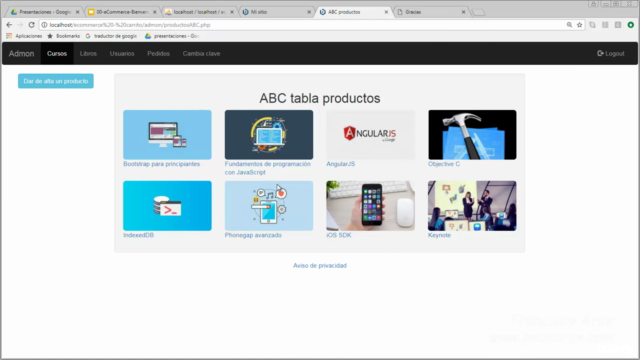Viewport: 640px width, 360px height.
Task: Click the Bootstrap para principiantes link
Action: [x=162, y=164]
